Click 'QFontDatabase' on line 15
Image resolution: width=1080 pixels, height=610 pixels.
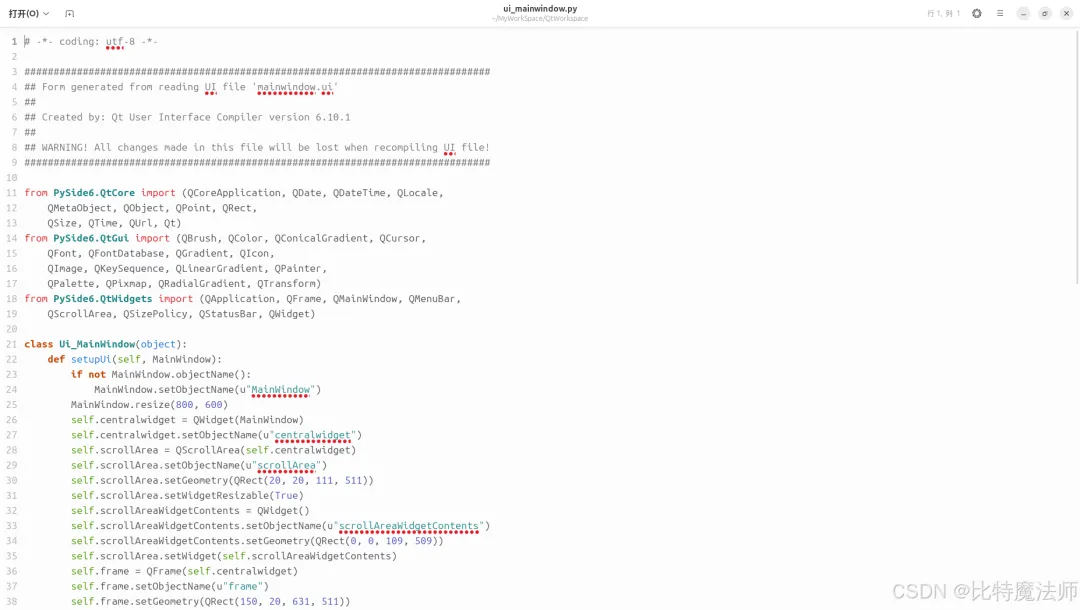click(126, 253)
